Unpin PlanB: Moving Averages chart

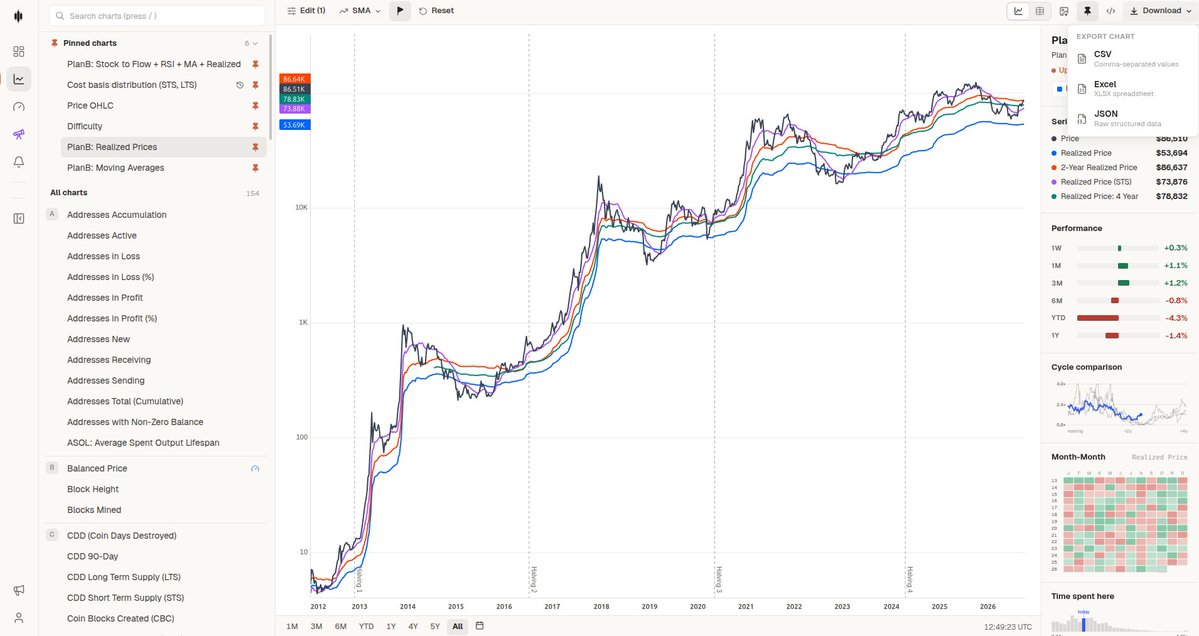pyautogui.click(x=255, y=167)
